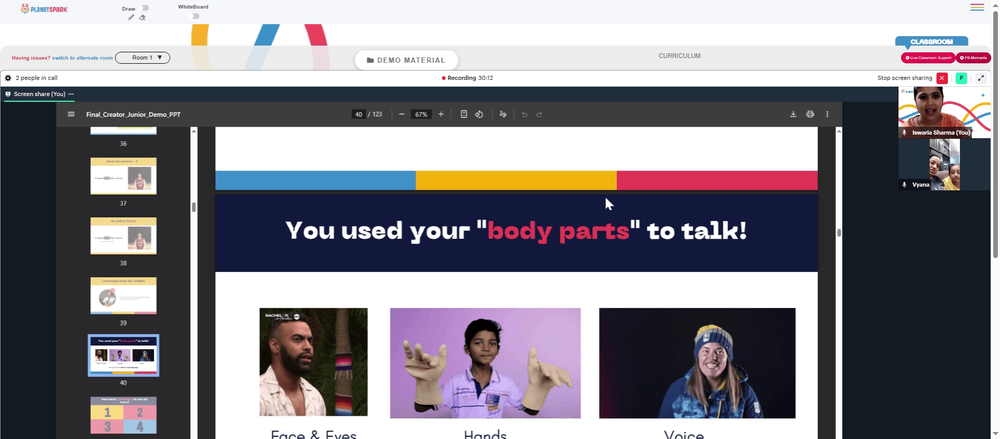Screen dimensions: 1000x439
Task: Click the Hands boy with gloves image
Action: click(485, 363)
